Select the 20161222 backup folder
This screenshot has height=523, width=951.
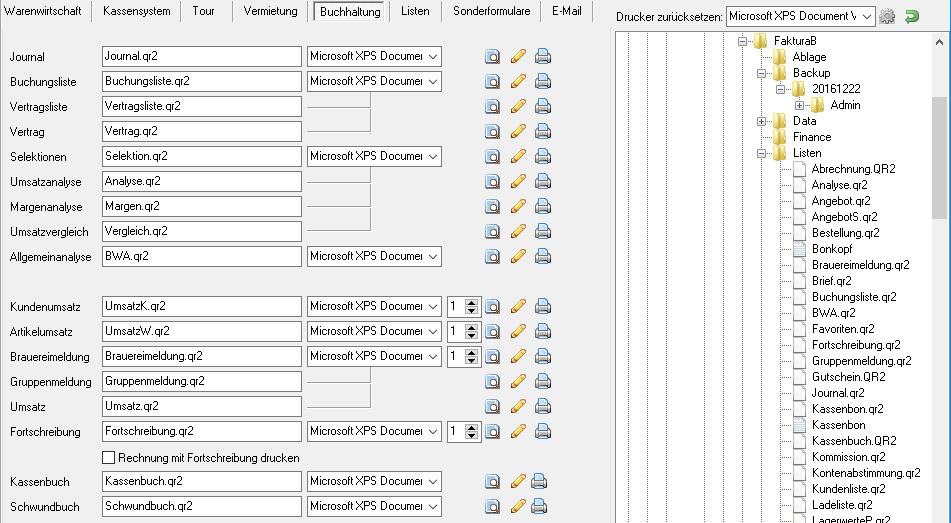836,89
